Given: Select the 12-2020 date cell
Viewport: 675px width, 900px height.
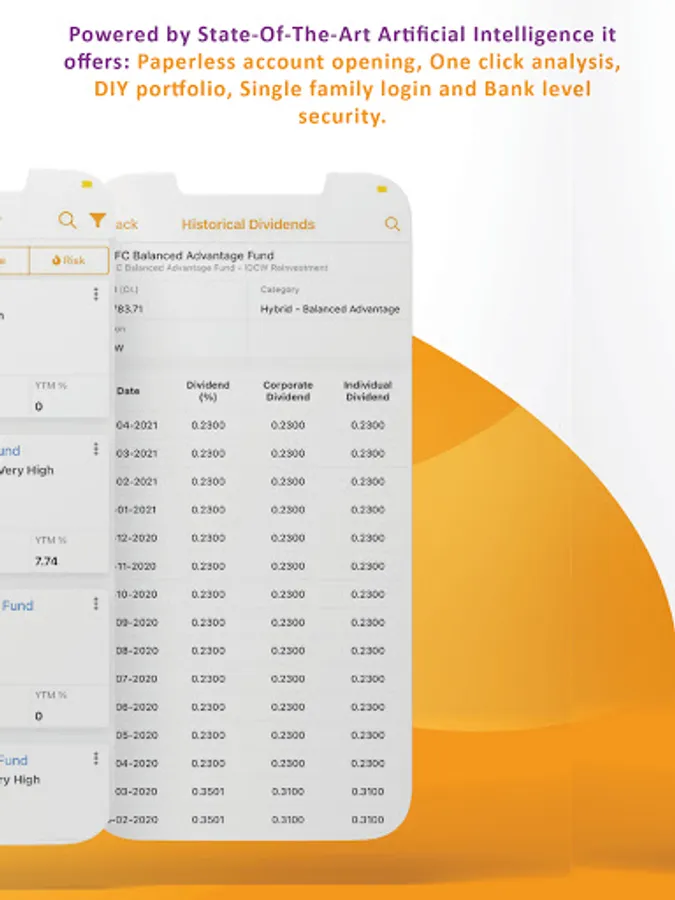Looking at the screenshot, I should pos(137,538).
